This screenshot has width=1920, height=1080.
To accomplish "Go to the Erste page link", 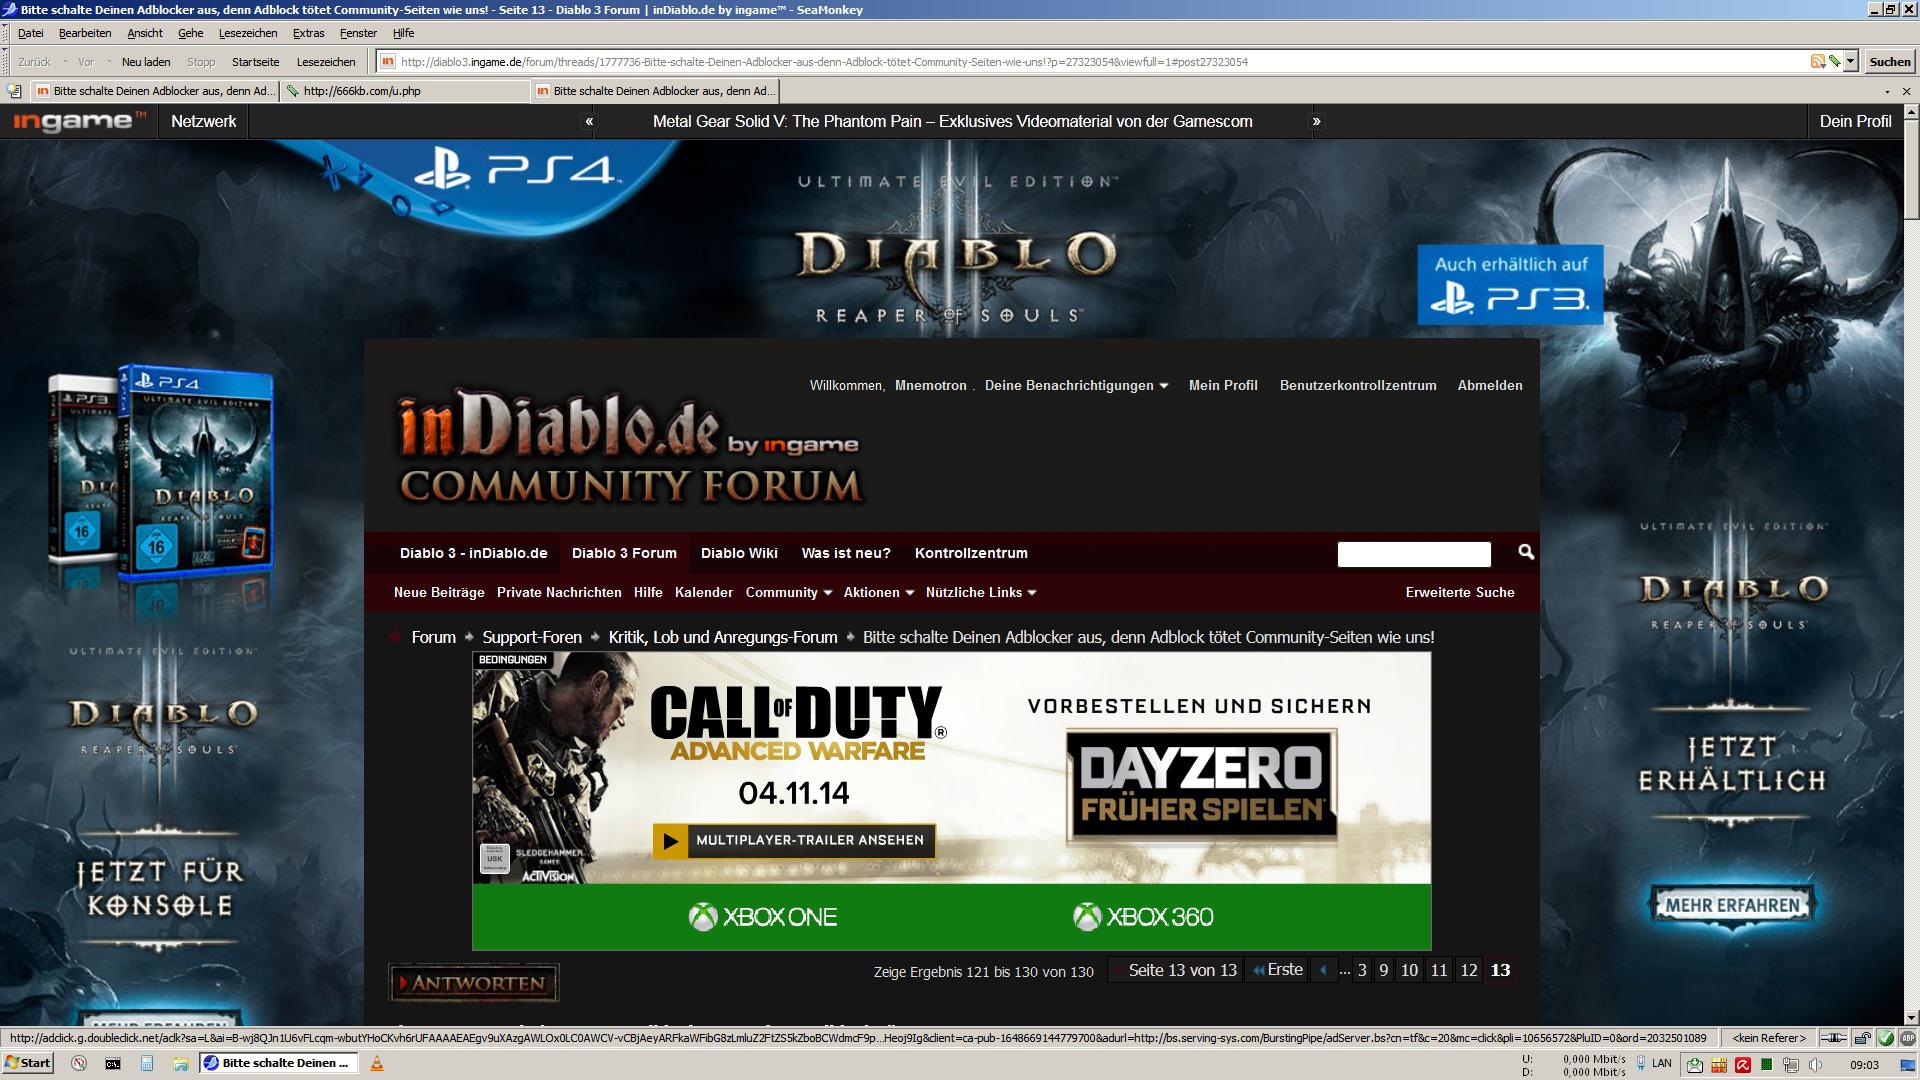I will click(x=1277, y=970).
